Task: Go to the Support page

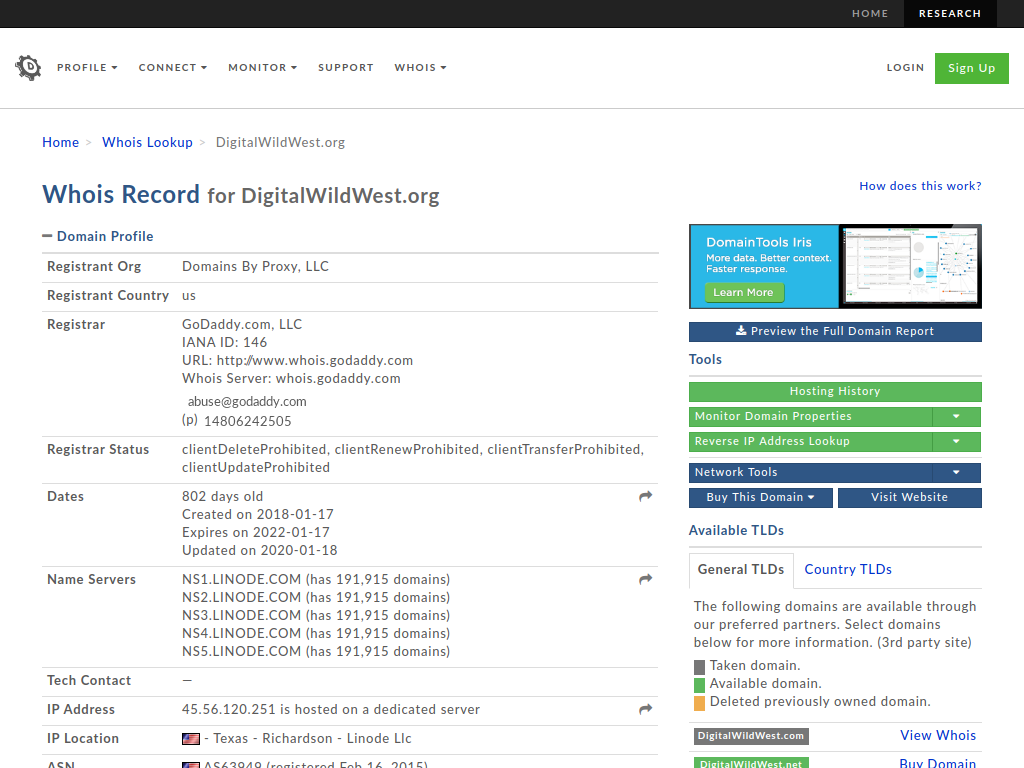Action: click(x=345, y=67)
